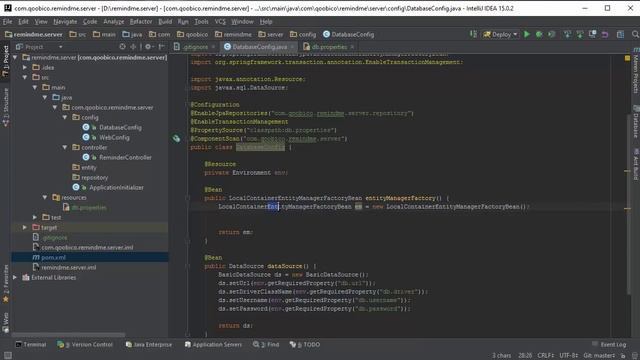Select WebConfig in the project tree
This screenshot has height=360, width=640.
pyautogui.click(x=114, y=138)
